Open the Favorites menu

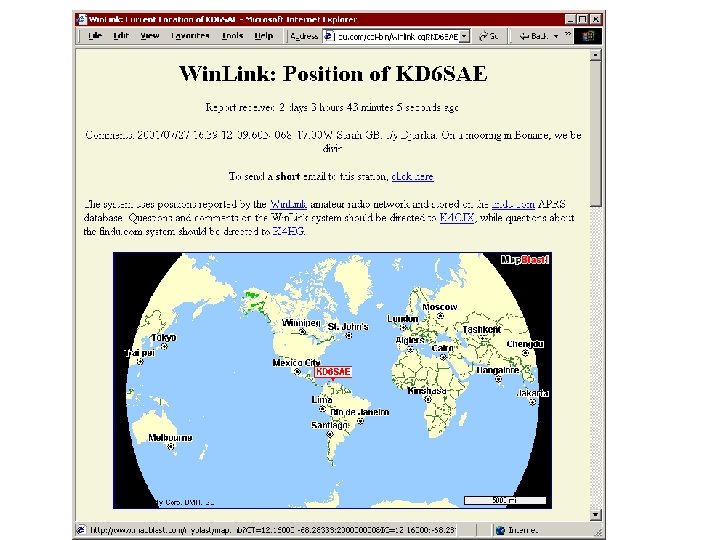[190, 36]
